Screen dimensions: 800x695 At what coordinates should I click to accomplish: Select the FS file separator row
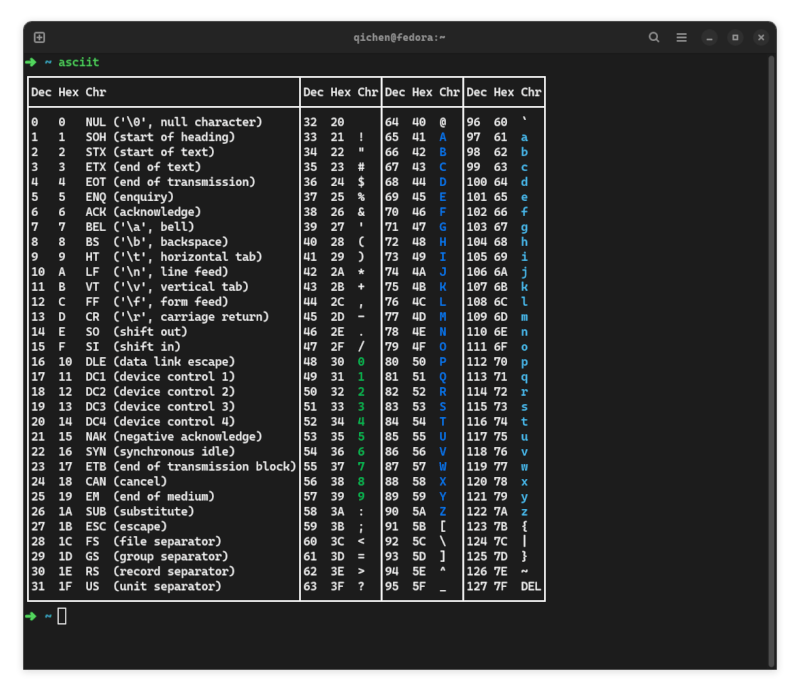(126, 541)
